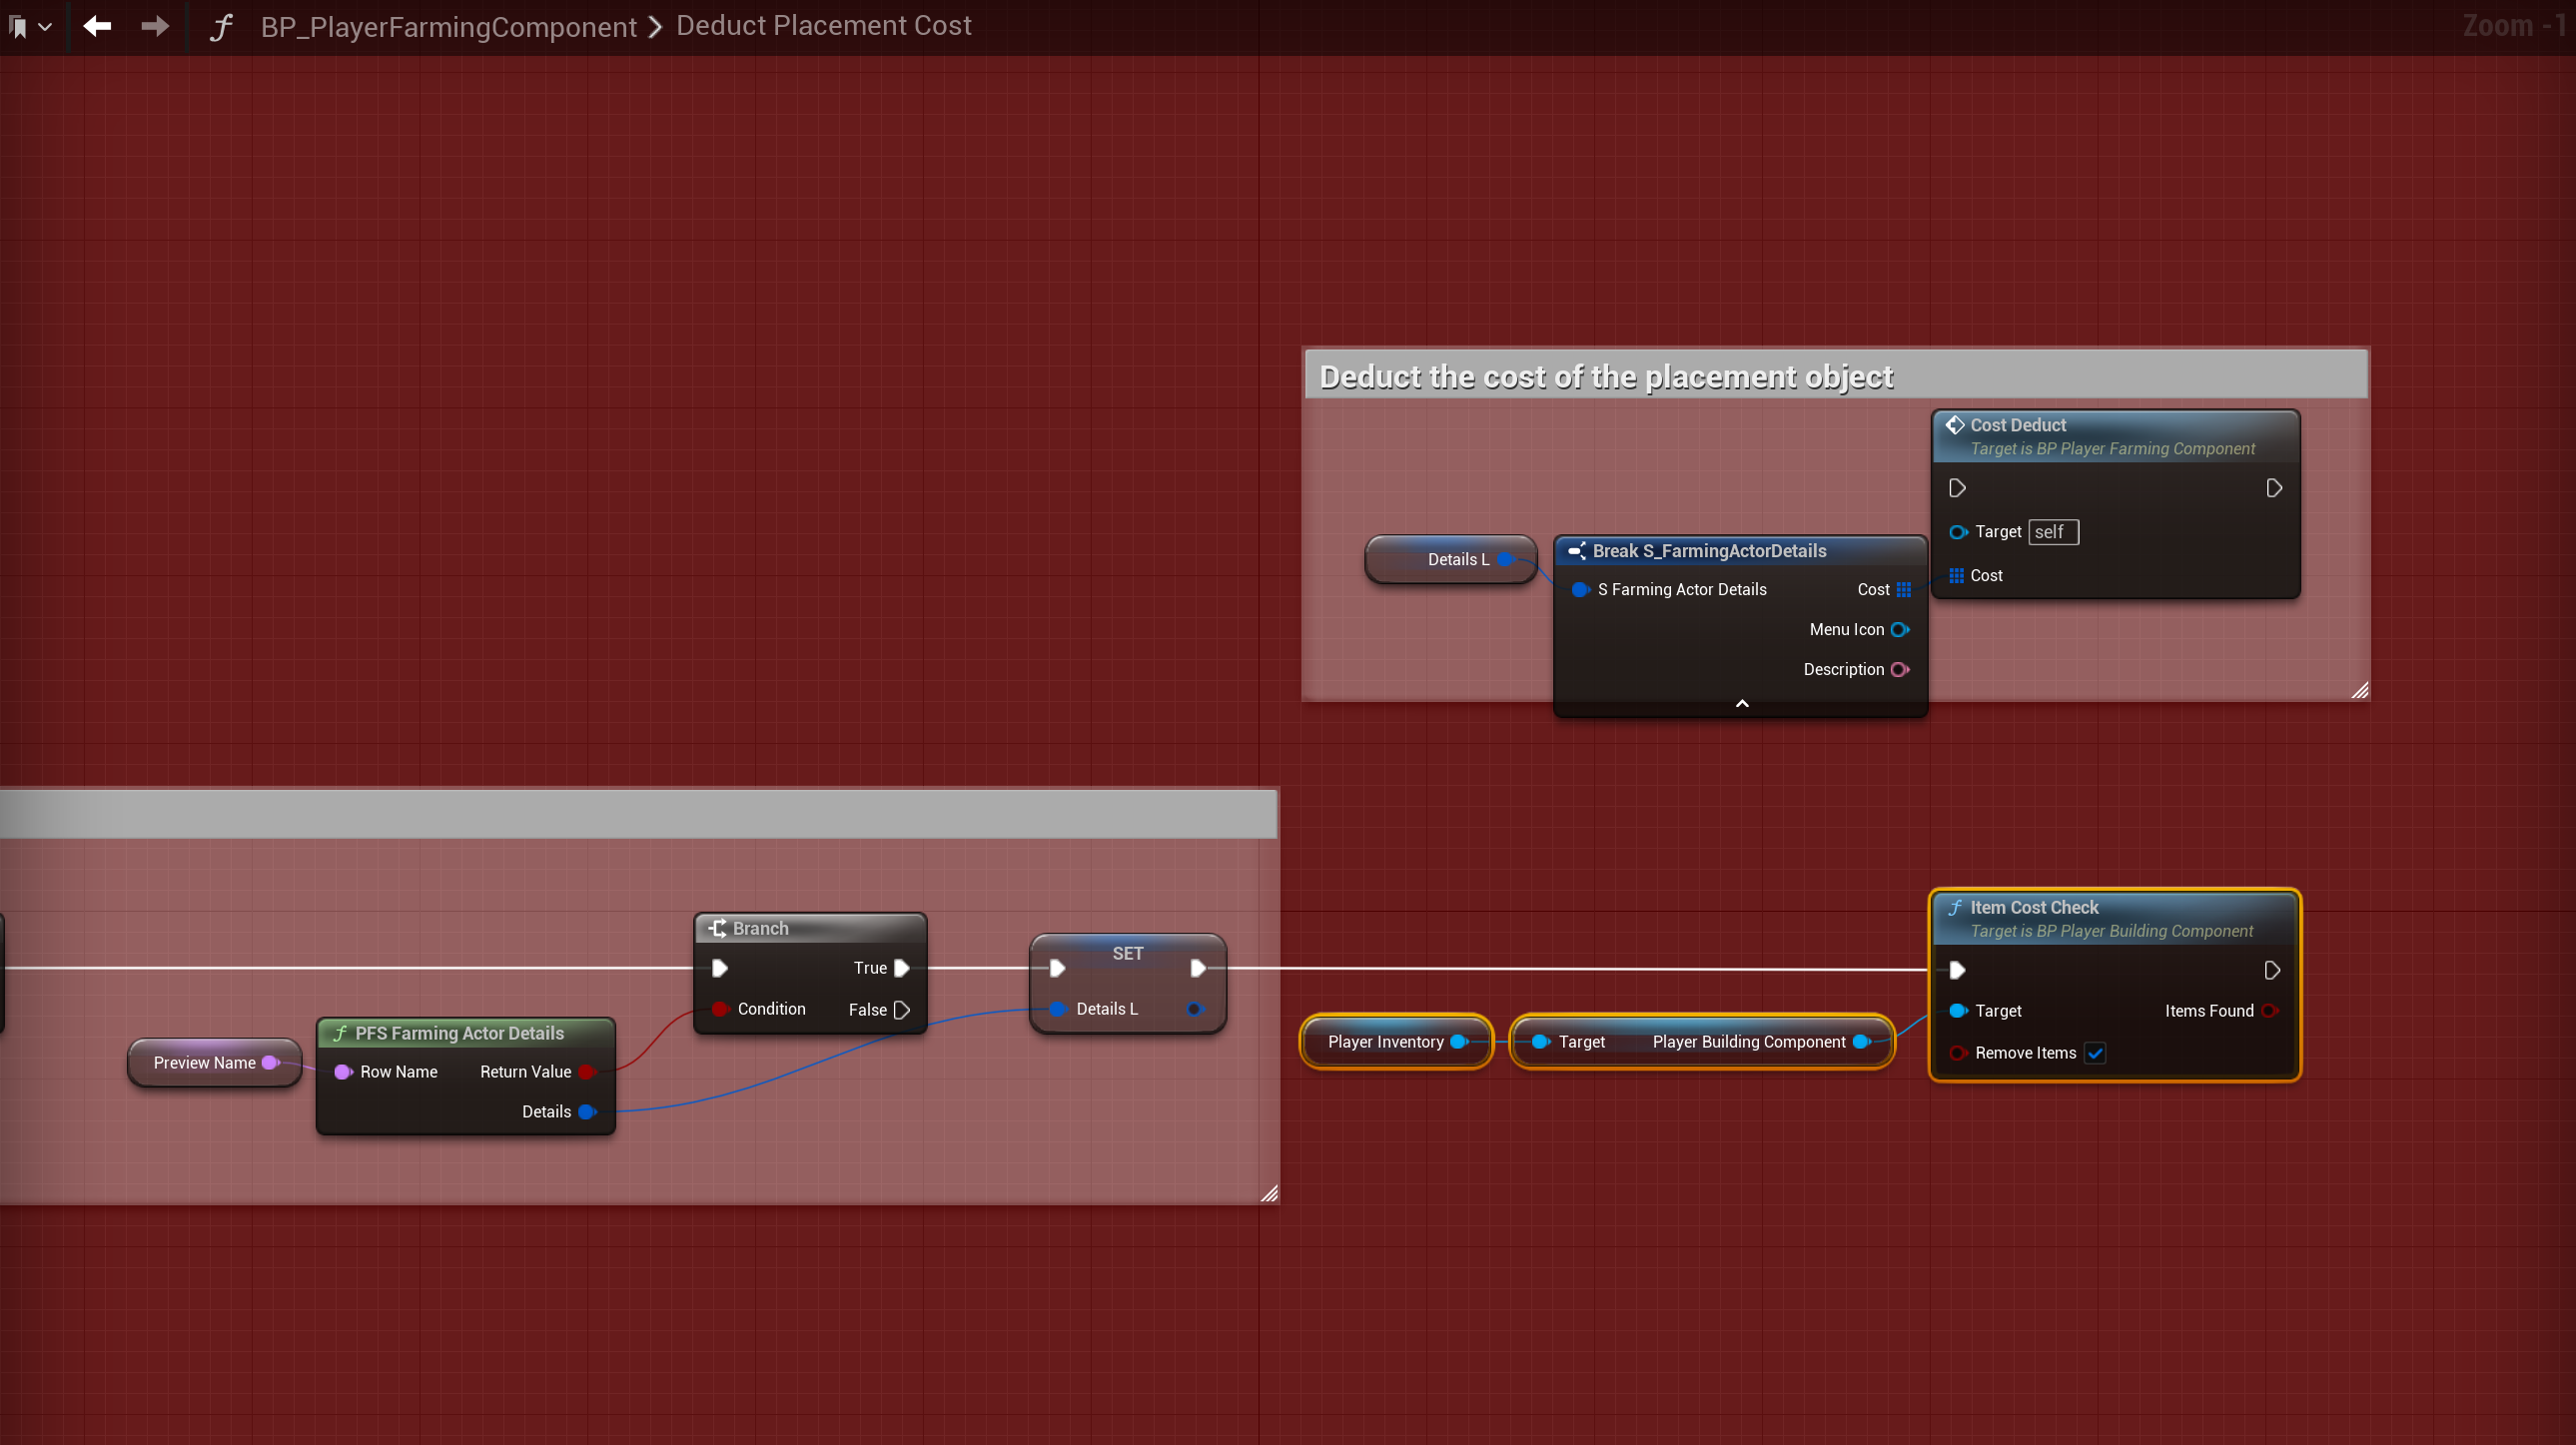Viewport: 2576px width, 1445px height.
Task: Click the Branch node True exec pin
Action: [901, 968]
